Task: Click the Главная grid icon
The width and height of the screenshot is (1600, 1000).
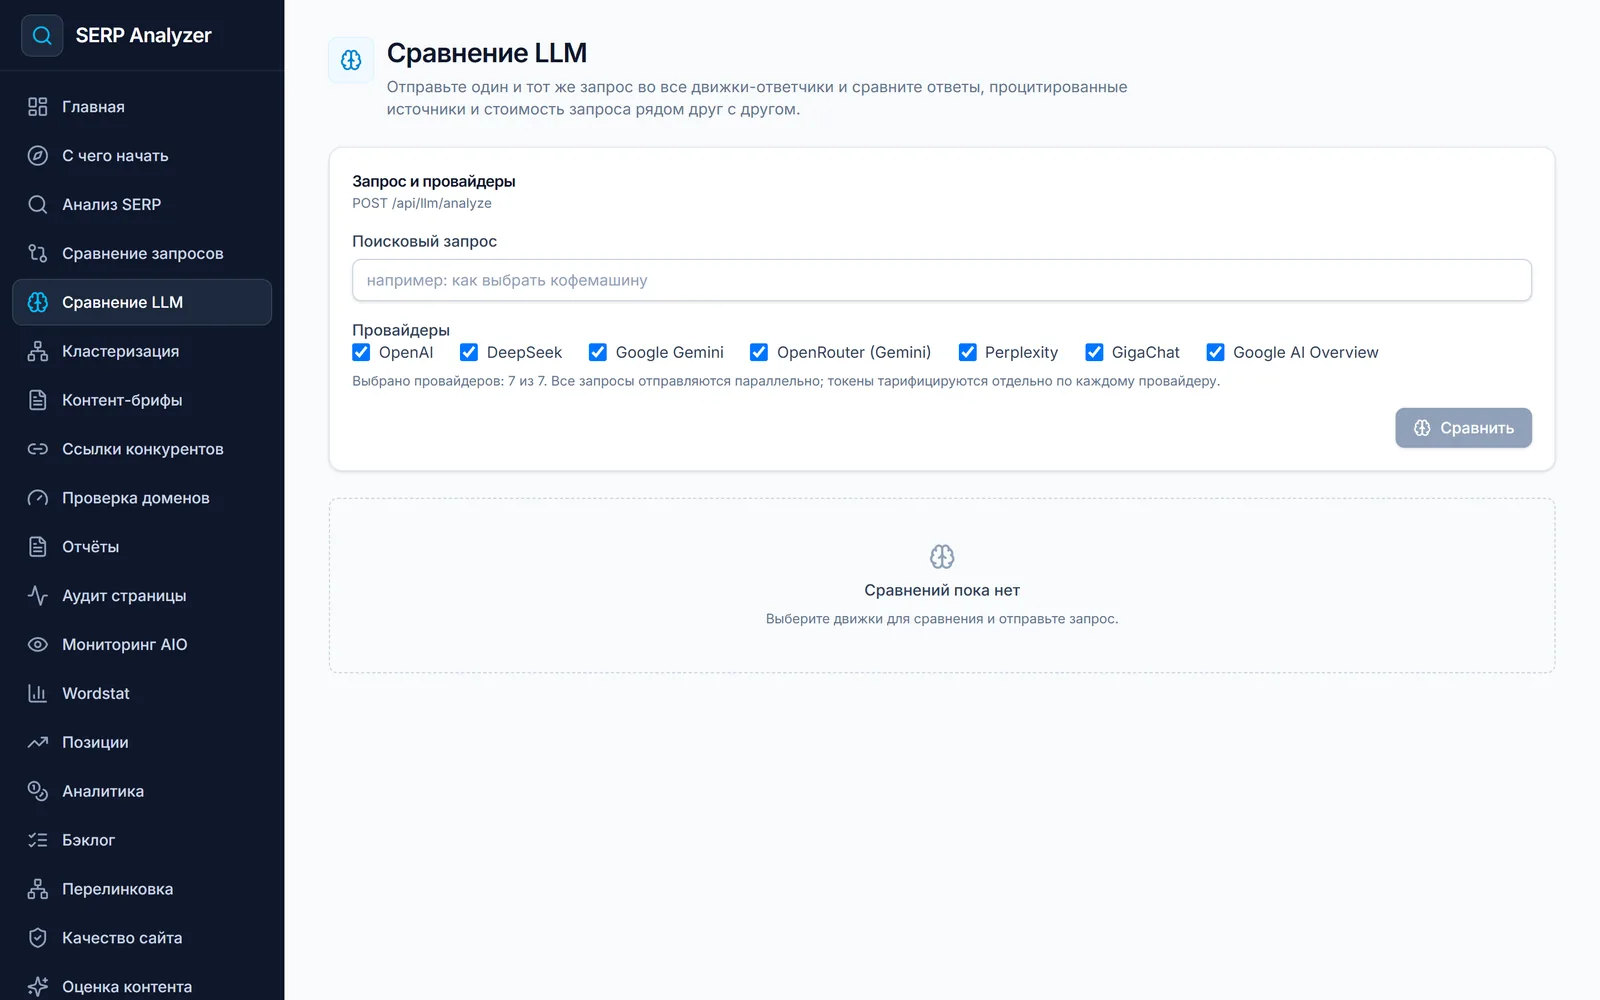Action: [38, 107]
